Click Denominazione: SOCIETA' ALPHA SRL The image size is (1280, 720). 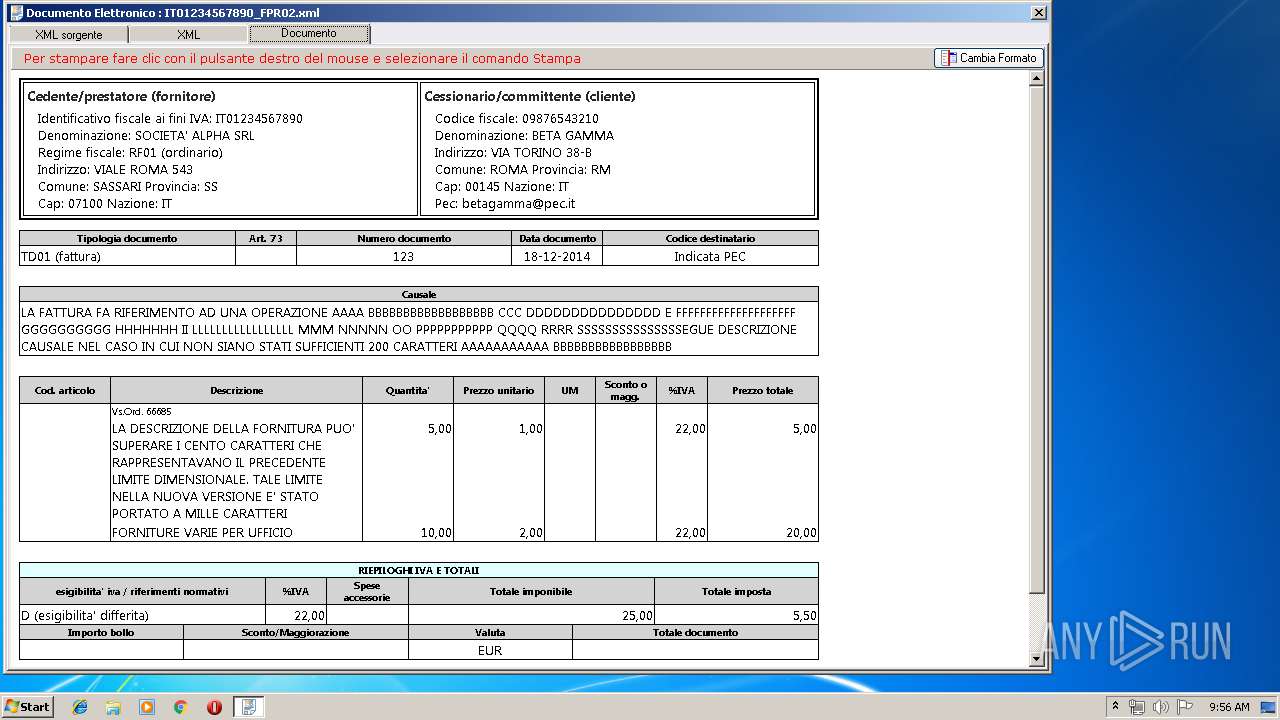(146, 136)
